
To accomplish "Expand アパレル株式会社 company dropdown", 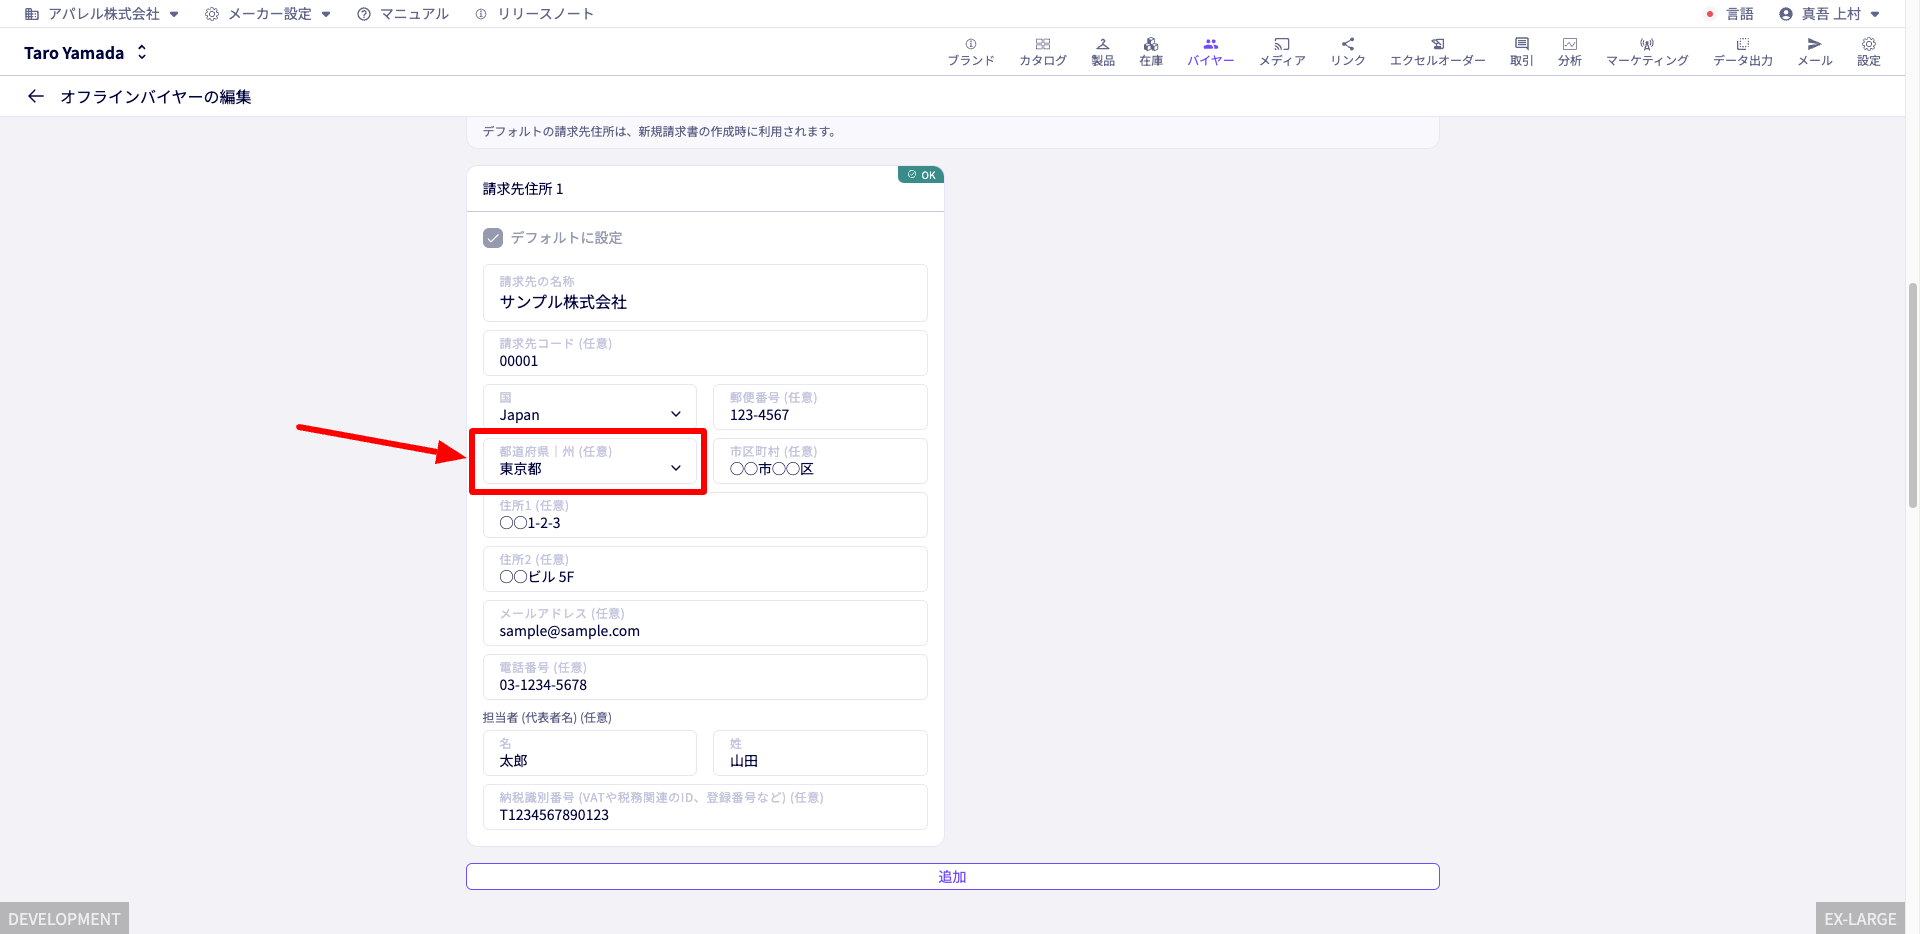I will pos(101,14).
